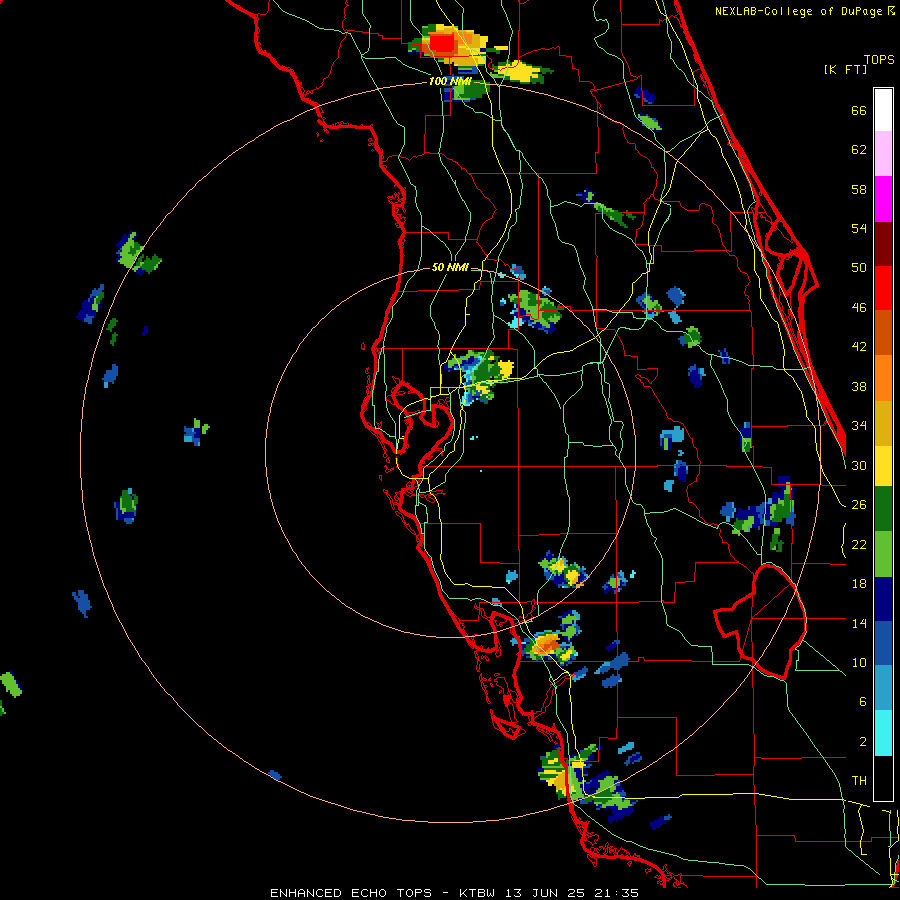Pick the bright red legend swatch
Image resolution: width=900 pixels, height=900 pixels.
coord(883,288)
